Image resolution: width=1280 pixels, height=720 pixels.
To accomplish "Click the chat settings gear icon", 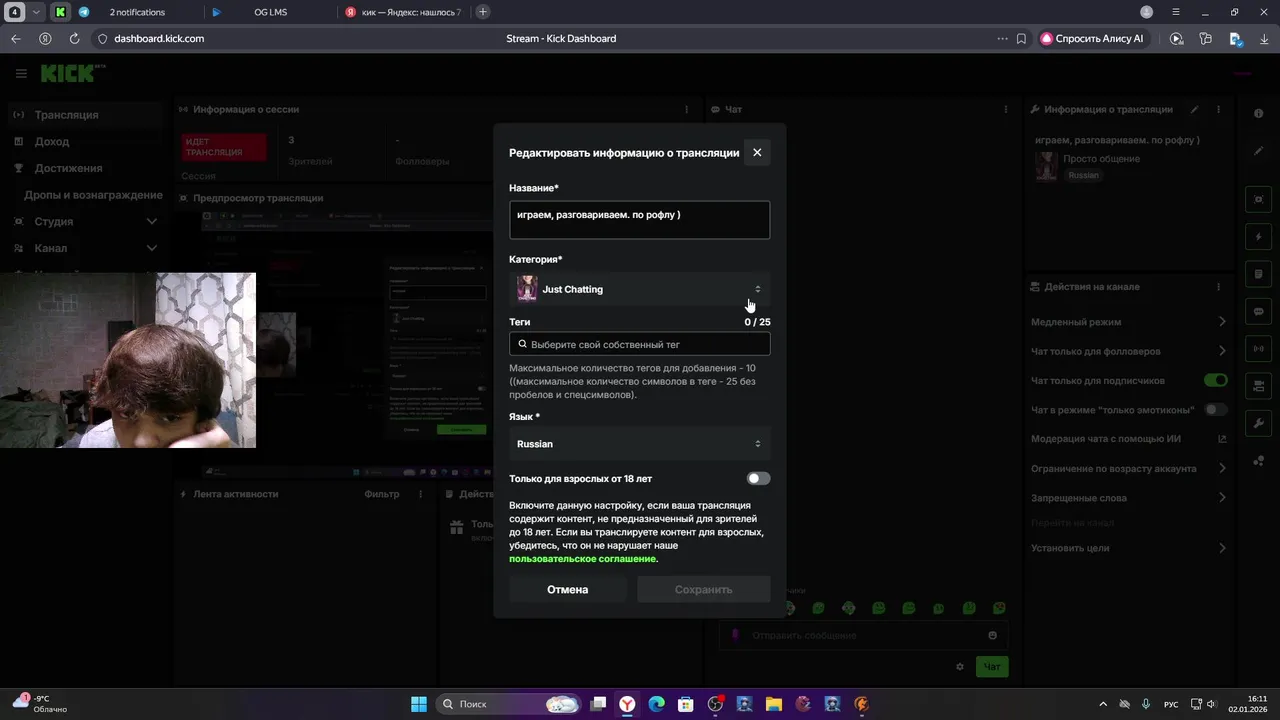I will [x=960, y=667].
